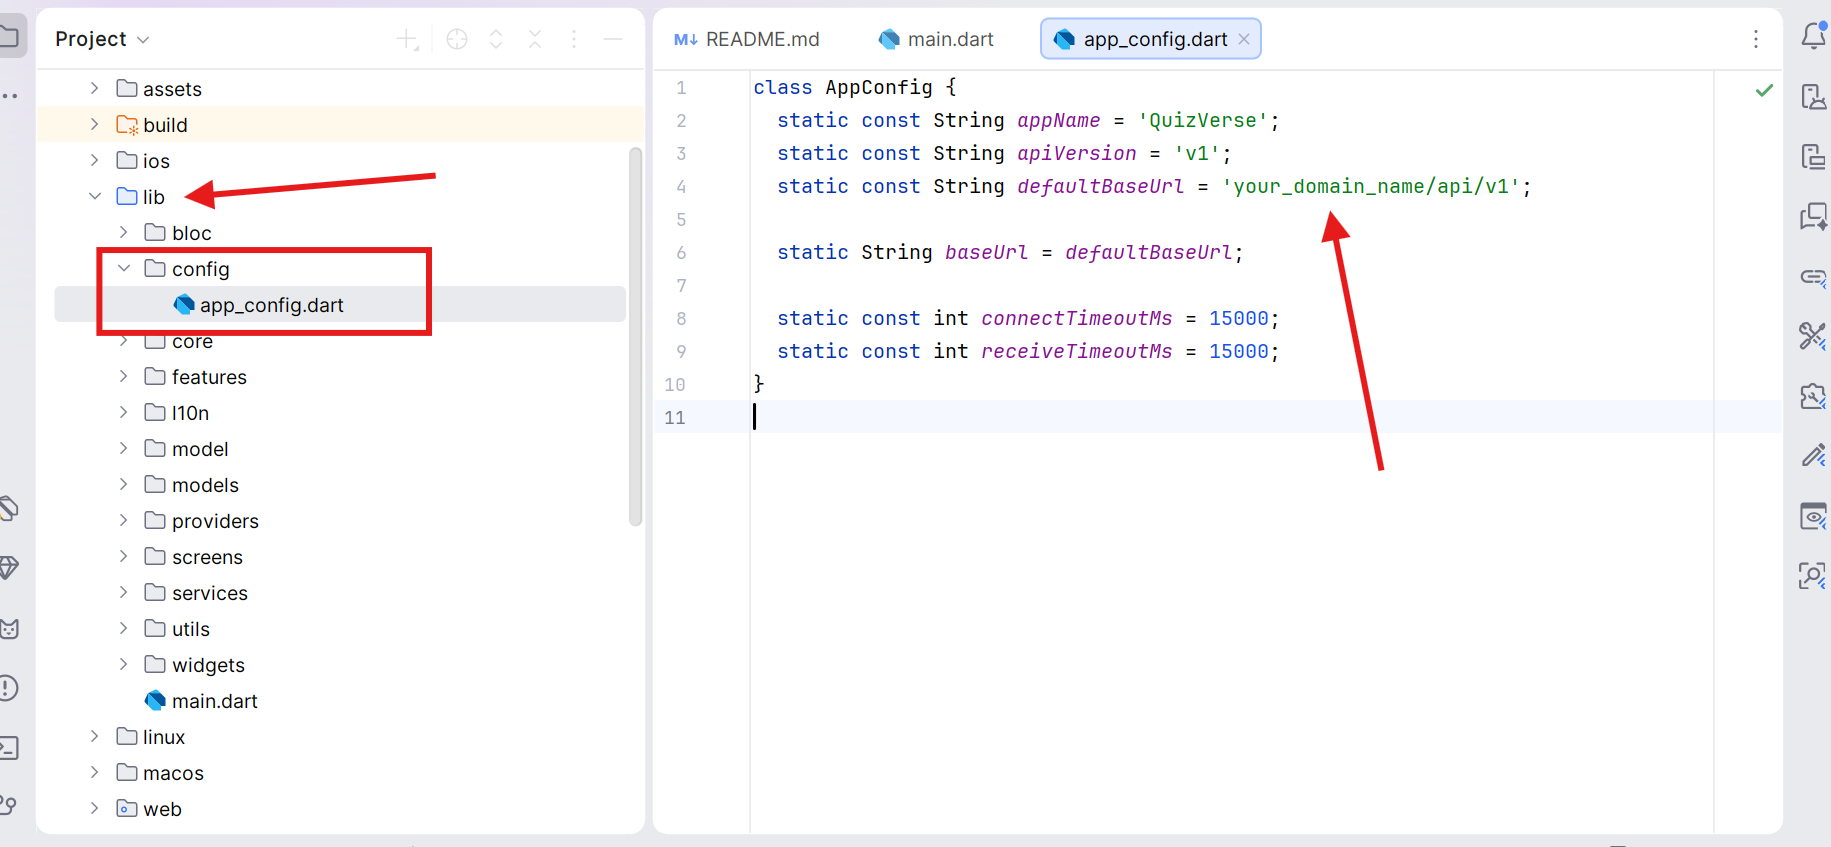Open the cat-face tool window icon
The width and height of the screenshot is (1831, 847).
[9, 628]
